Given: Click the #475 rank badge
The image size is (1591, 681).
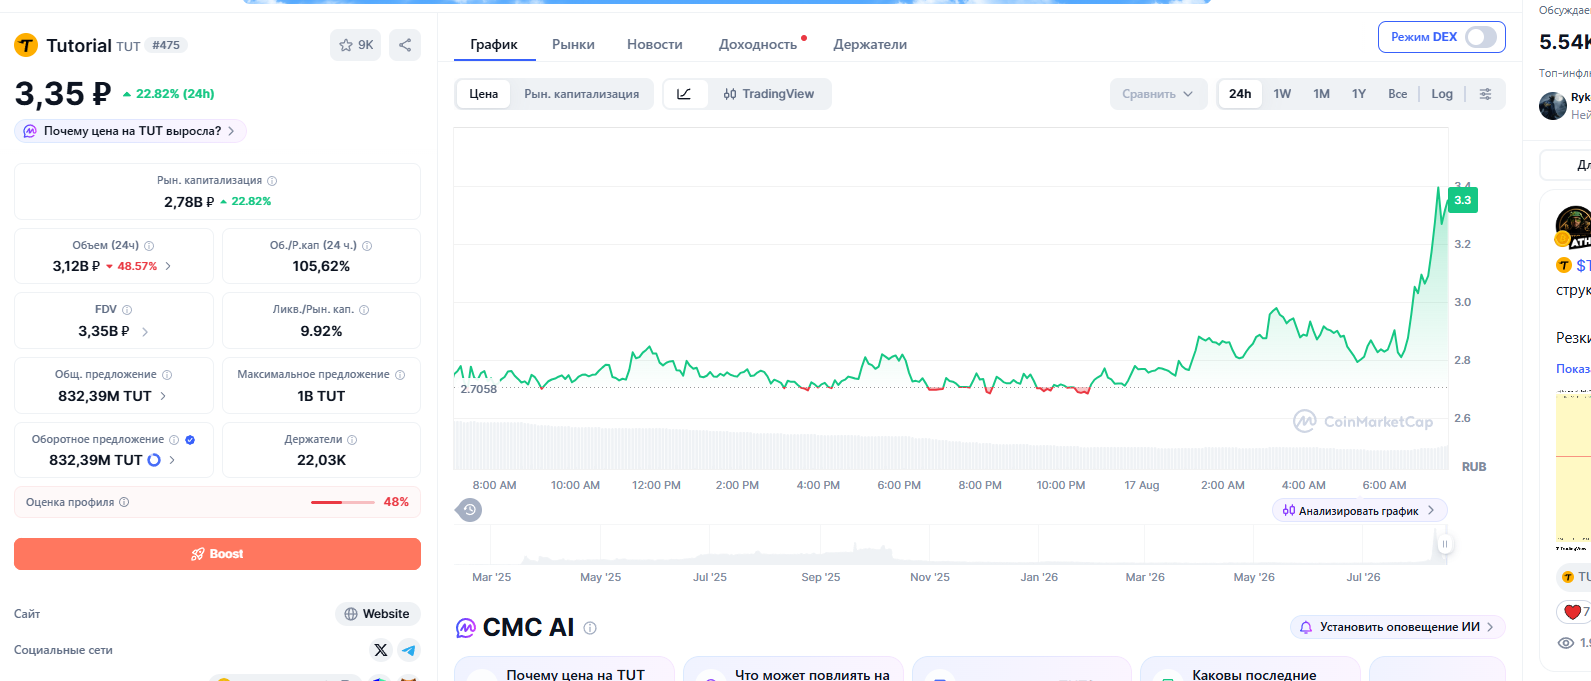Looking at the screenshot, I should 166,45.
